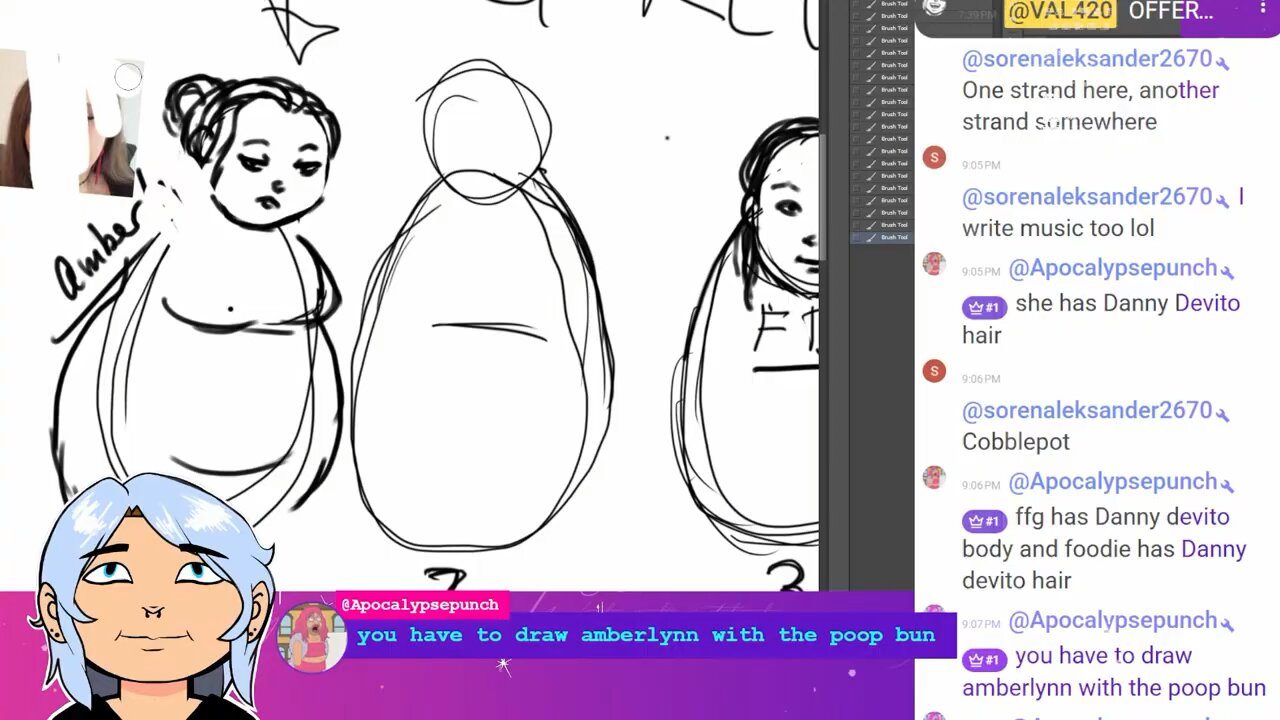Click the pink @Apocalypsepunch overlay name tag

[420, 604]
